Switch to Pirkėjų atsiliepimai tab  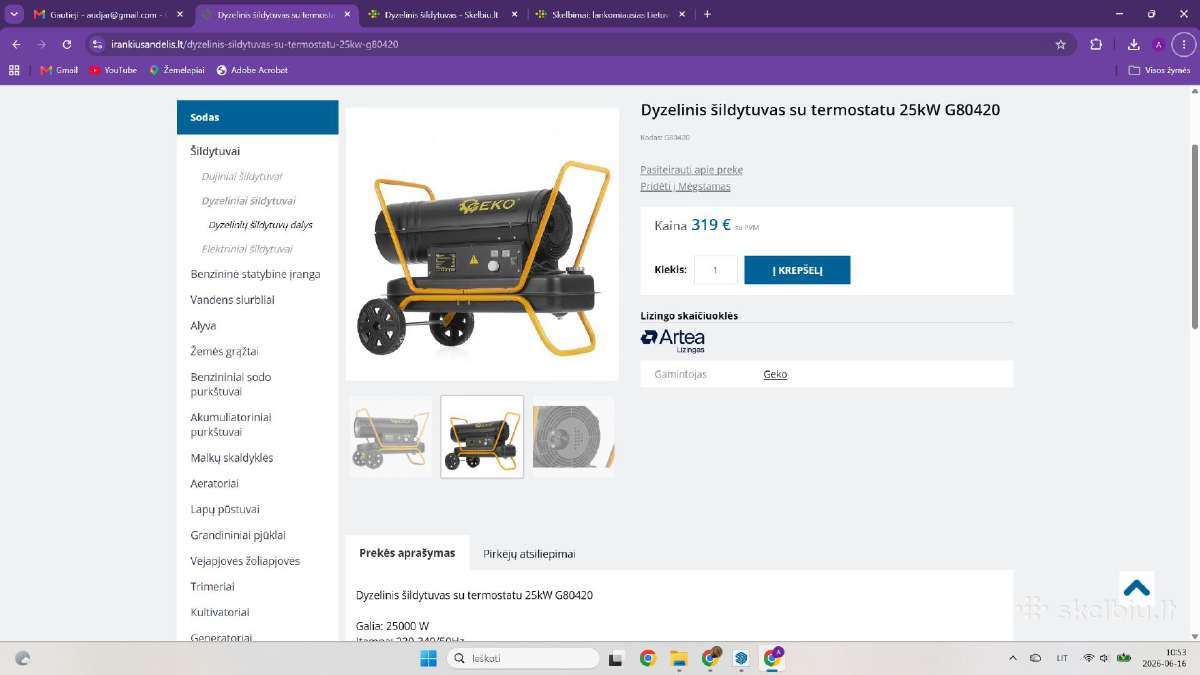coord(529,553)
